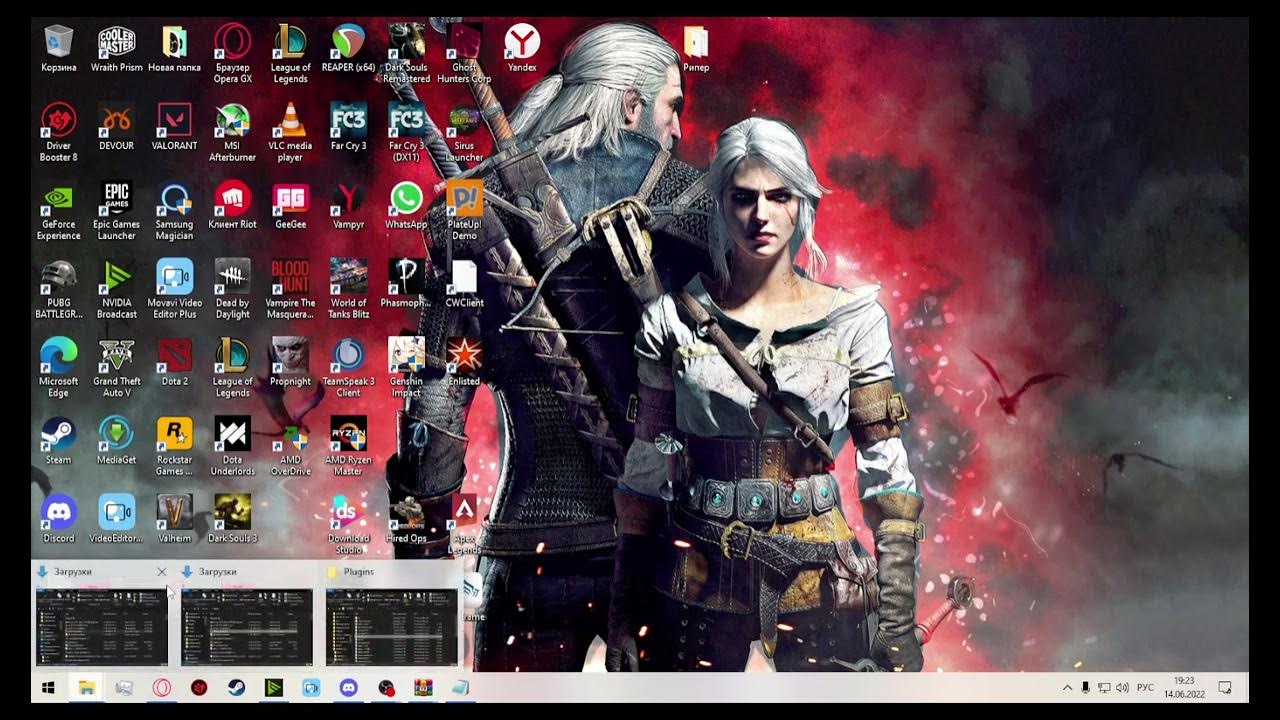Open the volume speaker tray icon

(x=1122, y=688)
